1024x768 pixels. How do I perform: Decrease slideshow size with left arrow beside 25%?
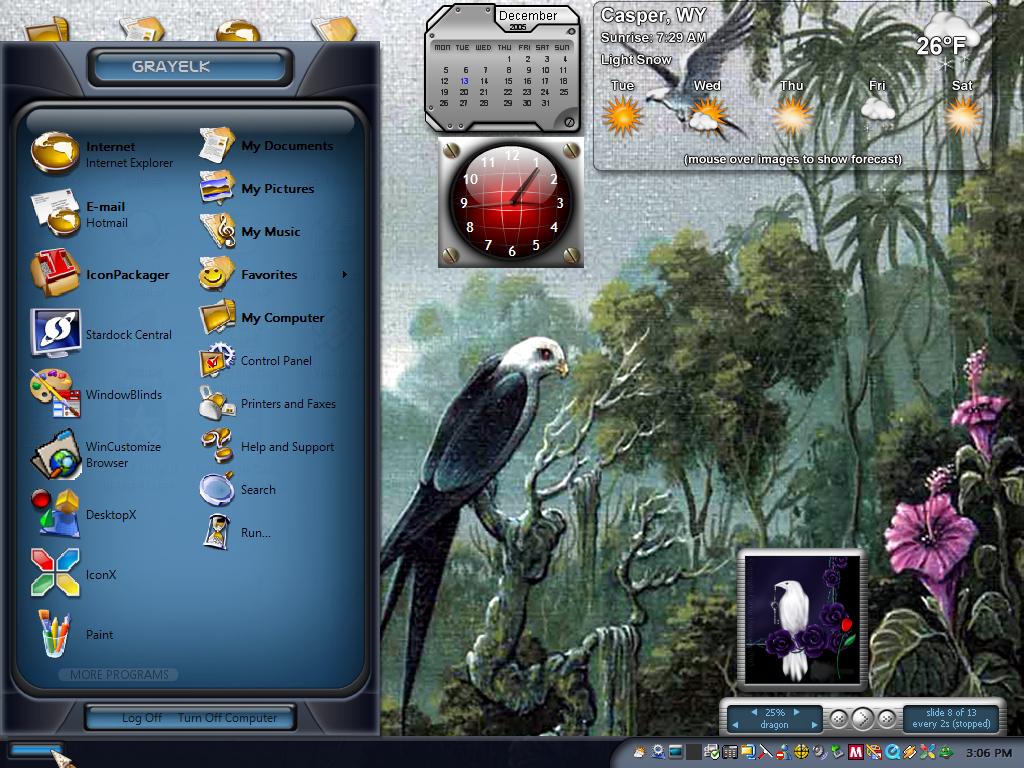[754, 712]
